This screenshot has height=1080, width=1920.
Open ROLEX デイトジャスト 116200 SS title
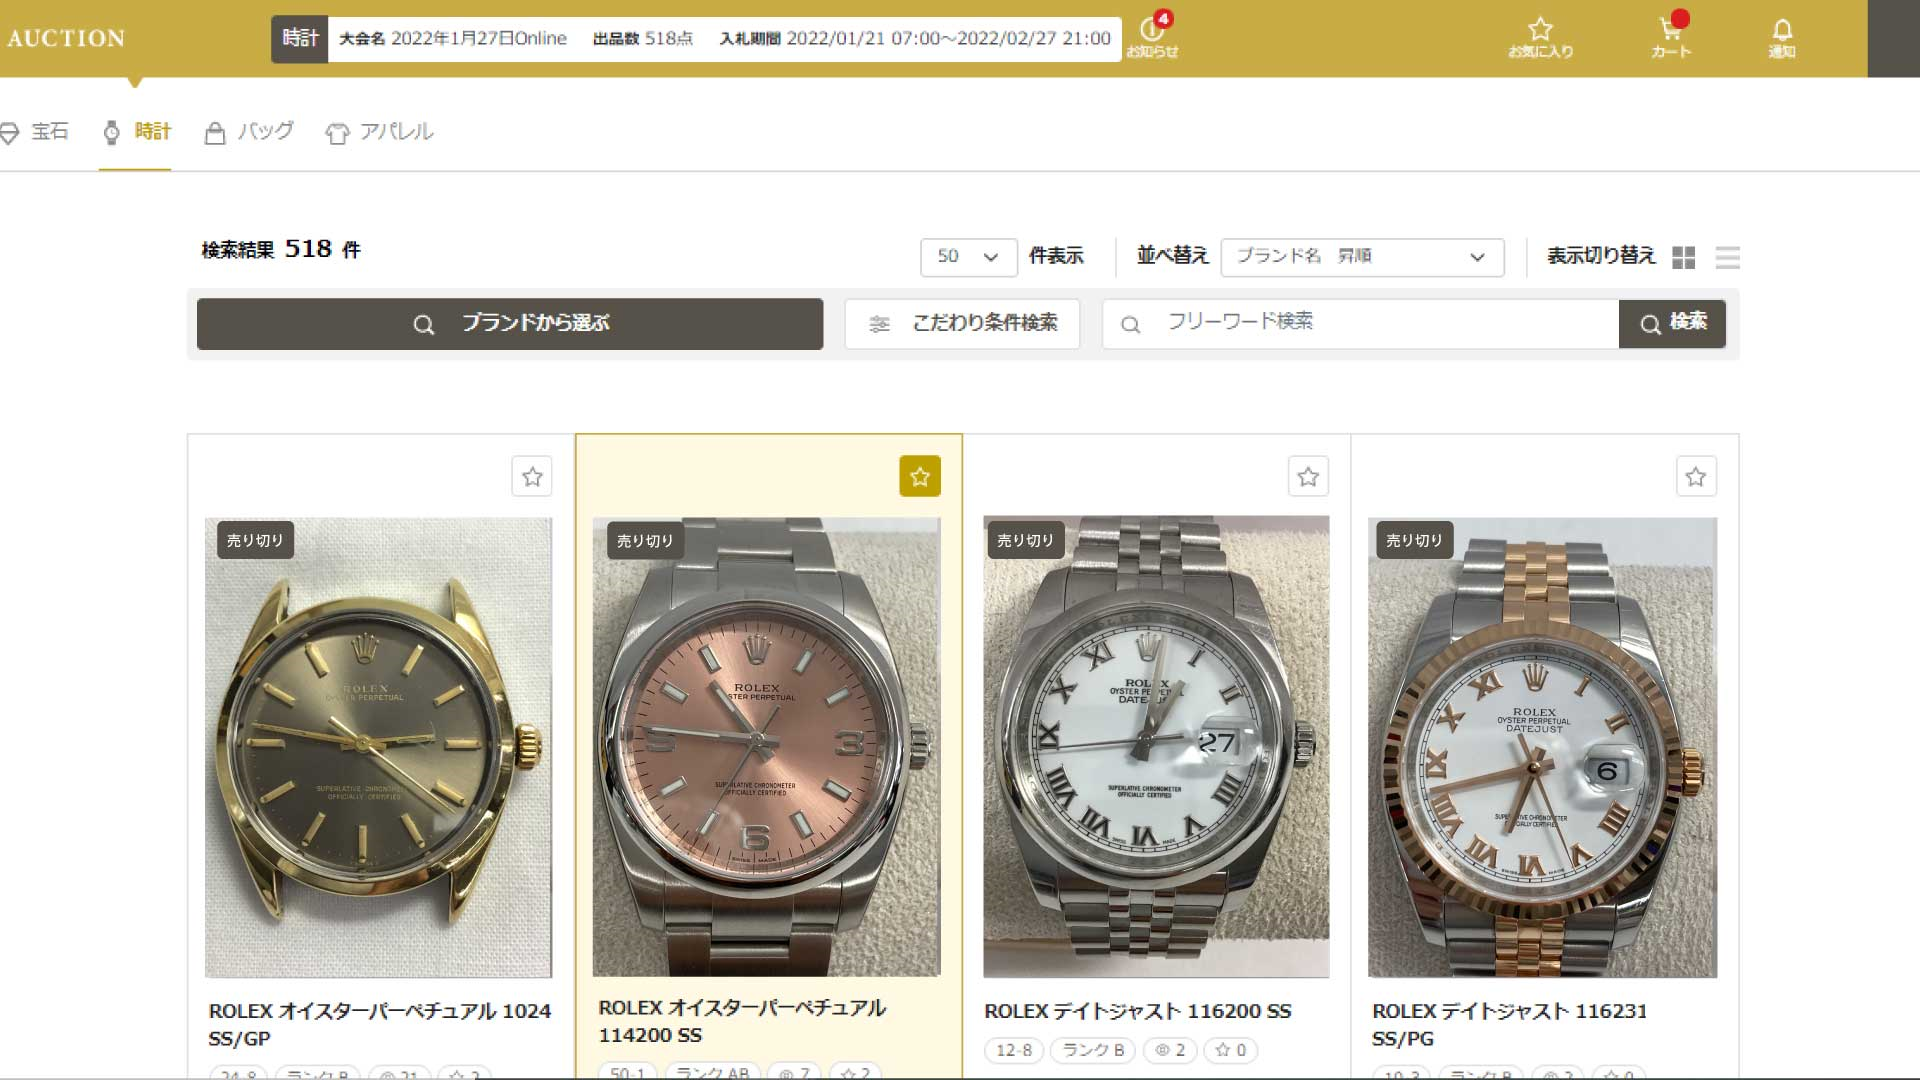coord(1137,1011)
